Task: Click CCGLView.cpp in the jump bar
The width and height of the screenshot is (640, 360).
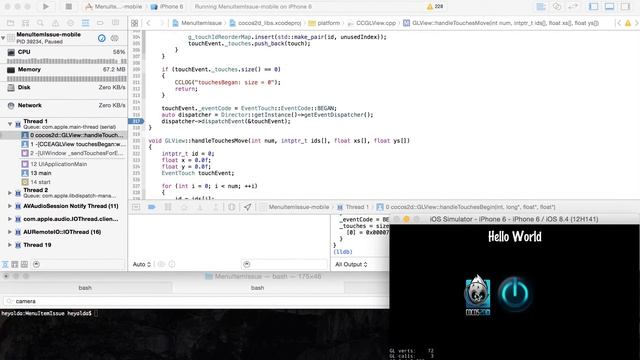Action: (x=371, y=23)
